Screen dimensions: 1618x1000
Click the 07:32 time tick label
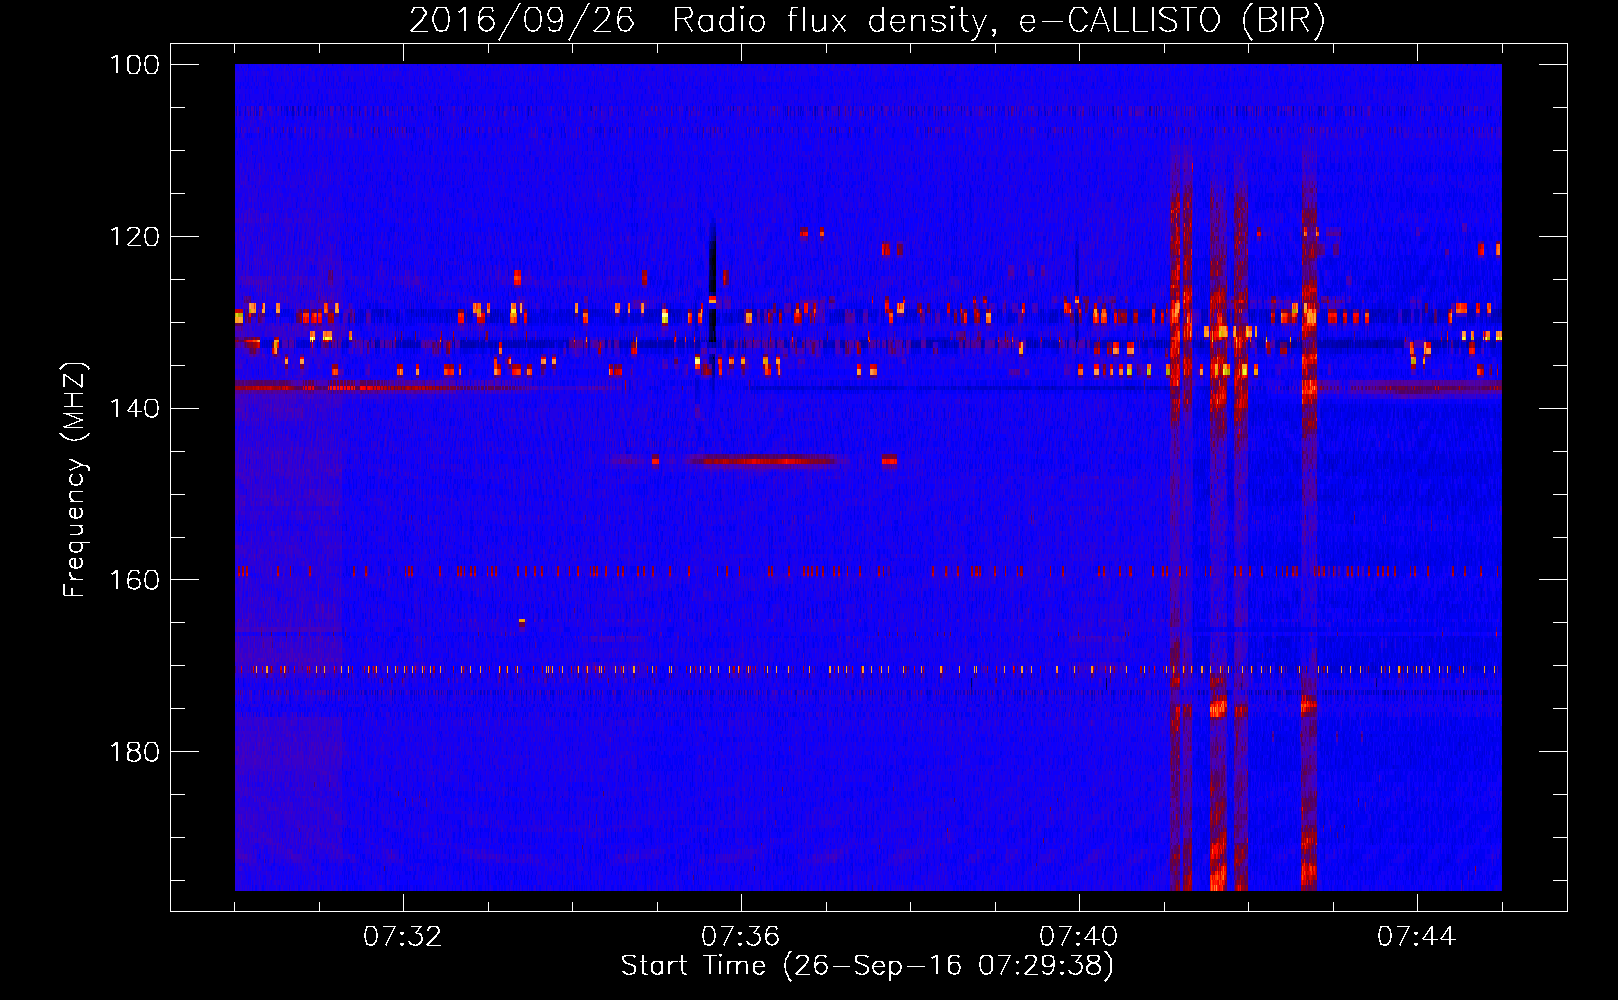403,937
